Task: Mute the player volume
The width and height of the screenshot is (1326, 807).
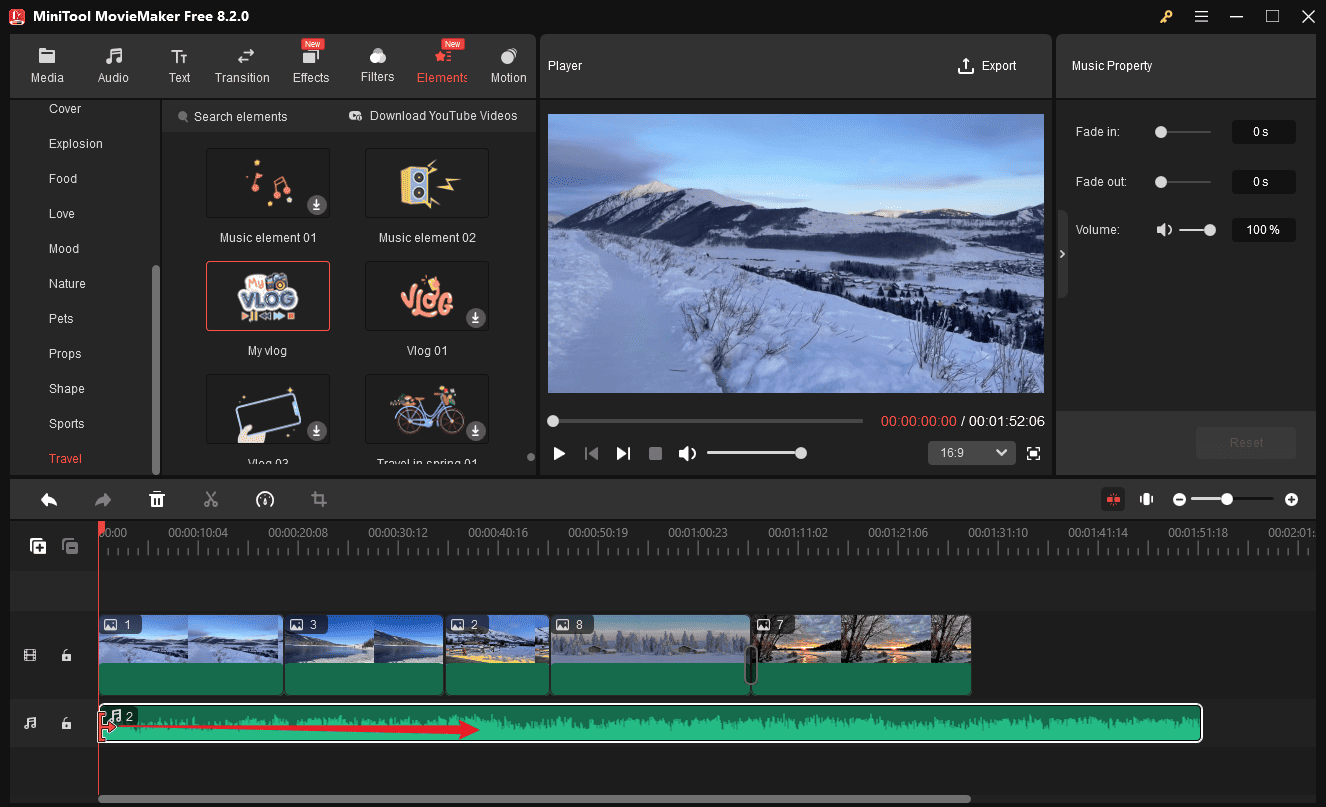Action: pos(687,454)
